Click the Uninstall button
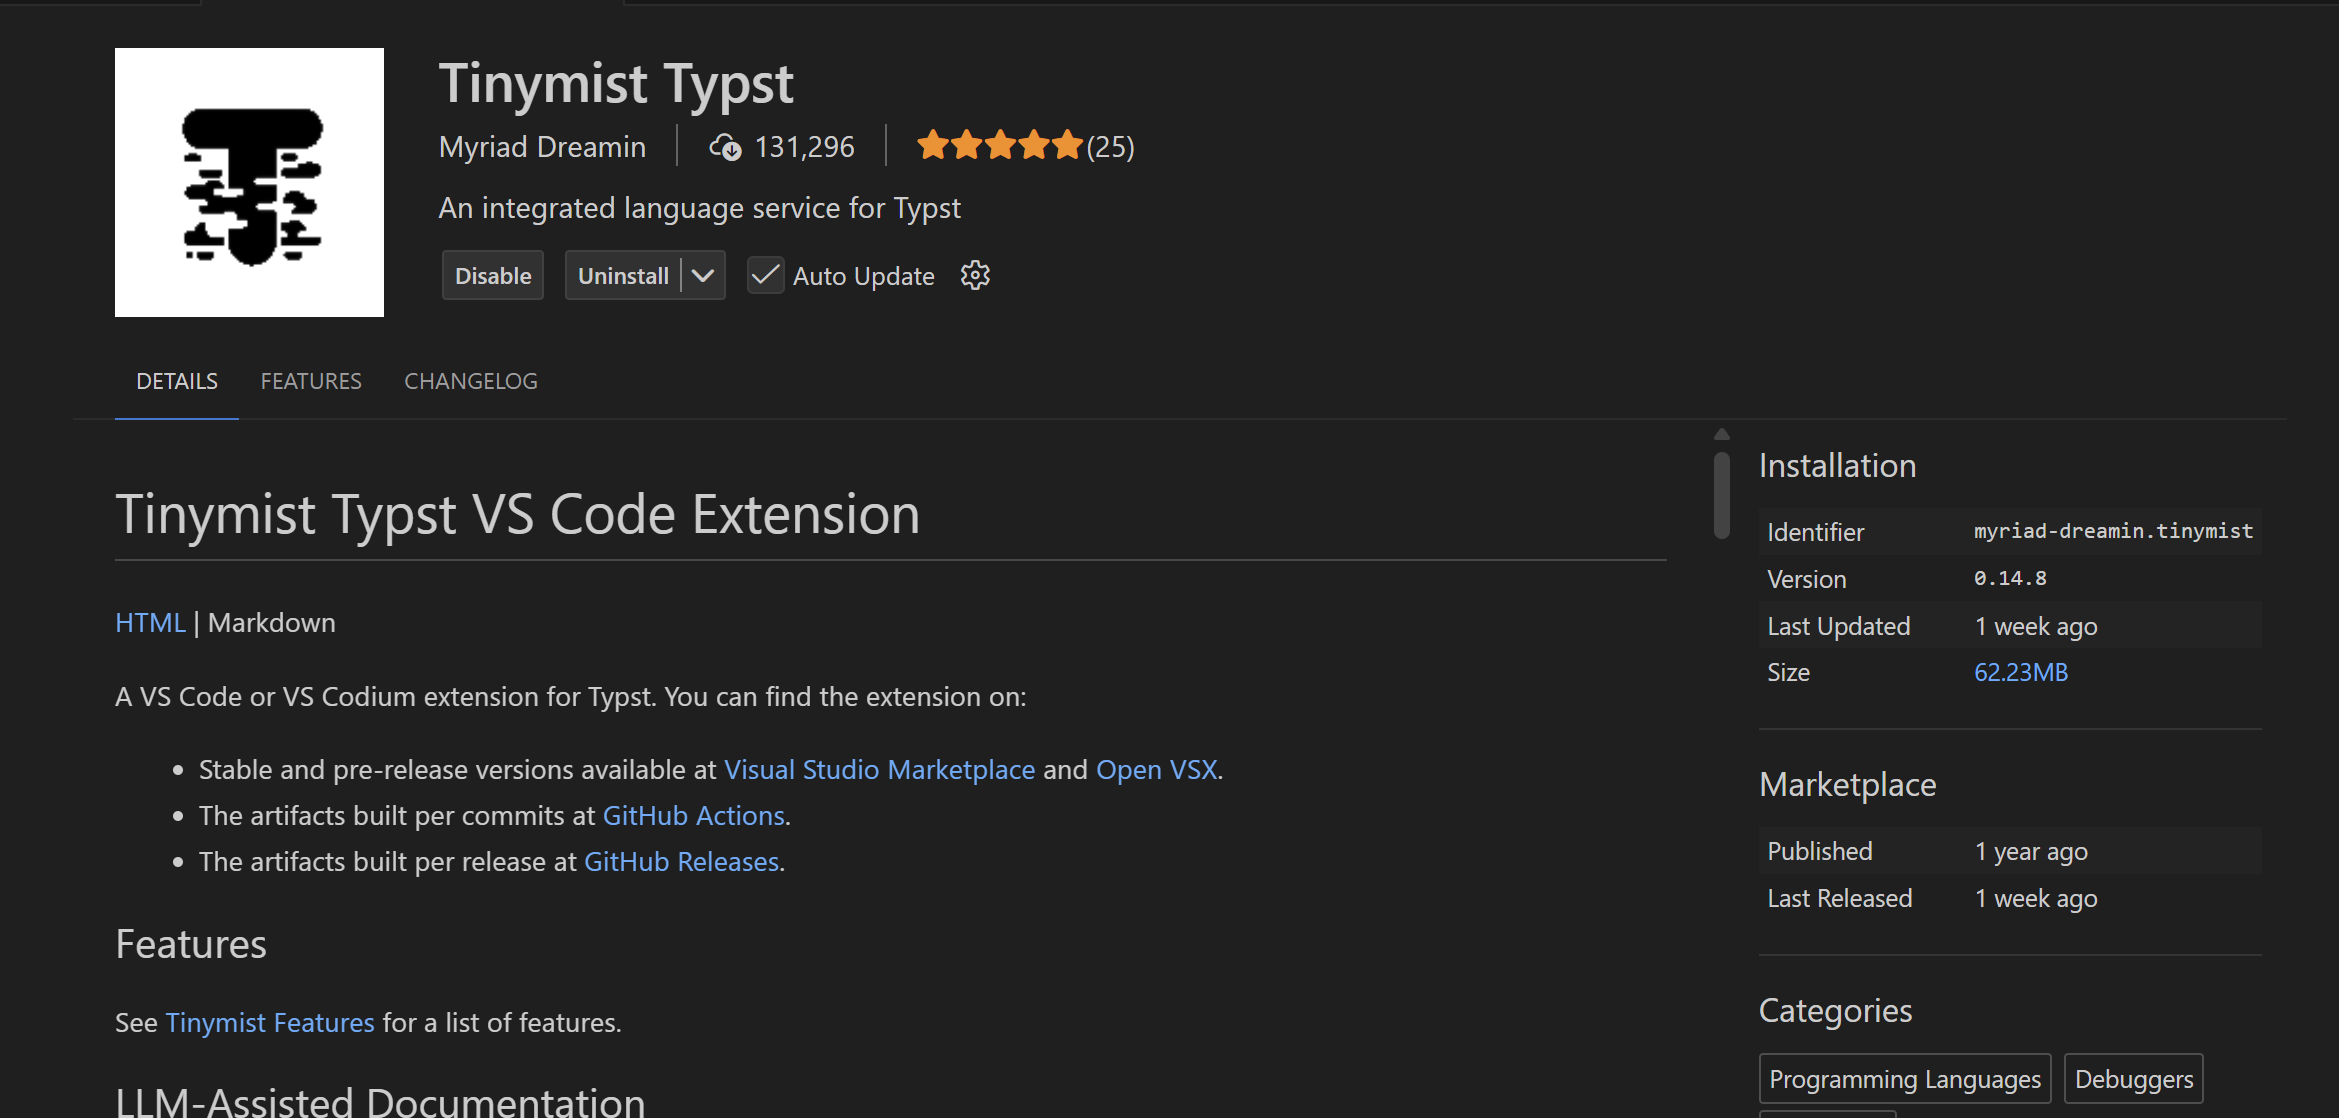The height and width of the screenshot is (1118, 2339). (622, 275)
